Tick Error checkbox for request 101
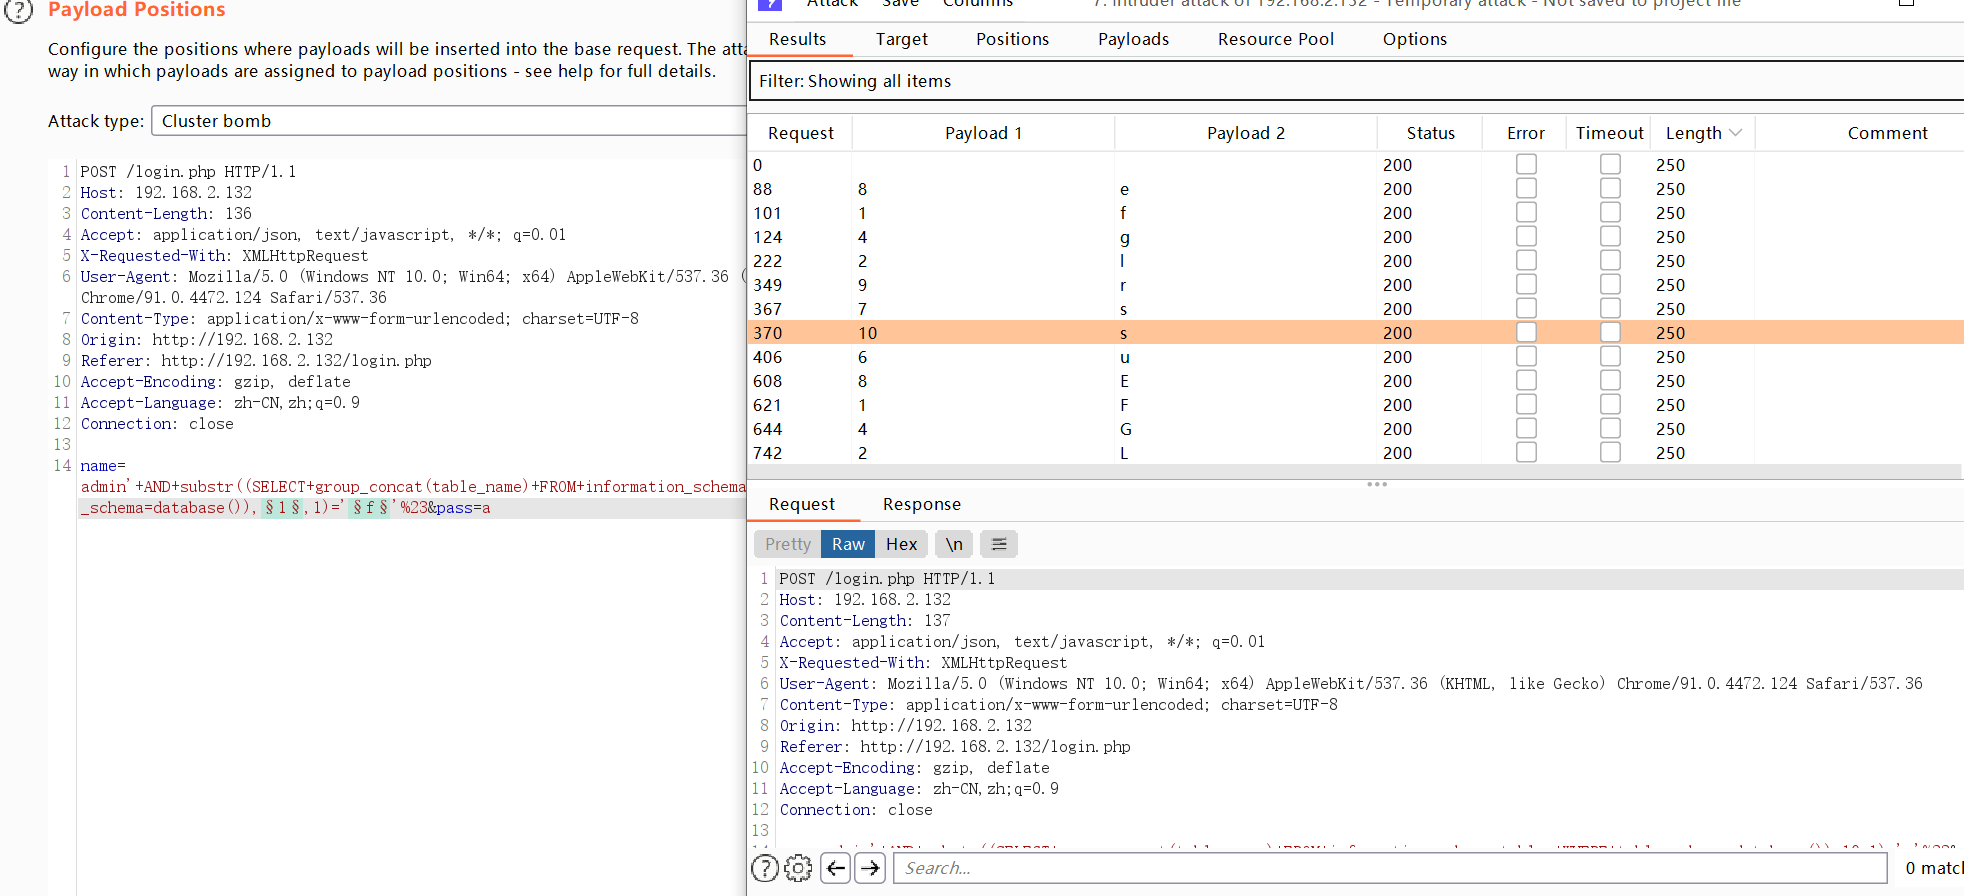This screenshot has height=896, width=1964. [1526, 212]
